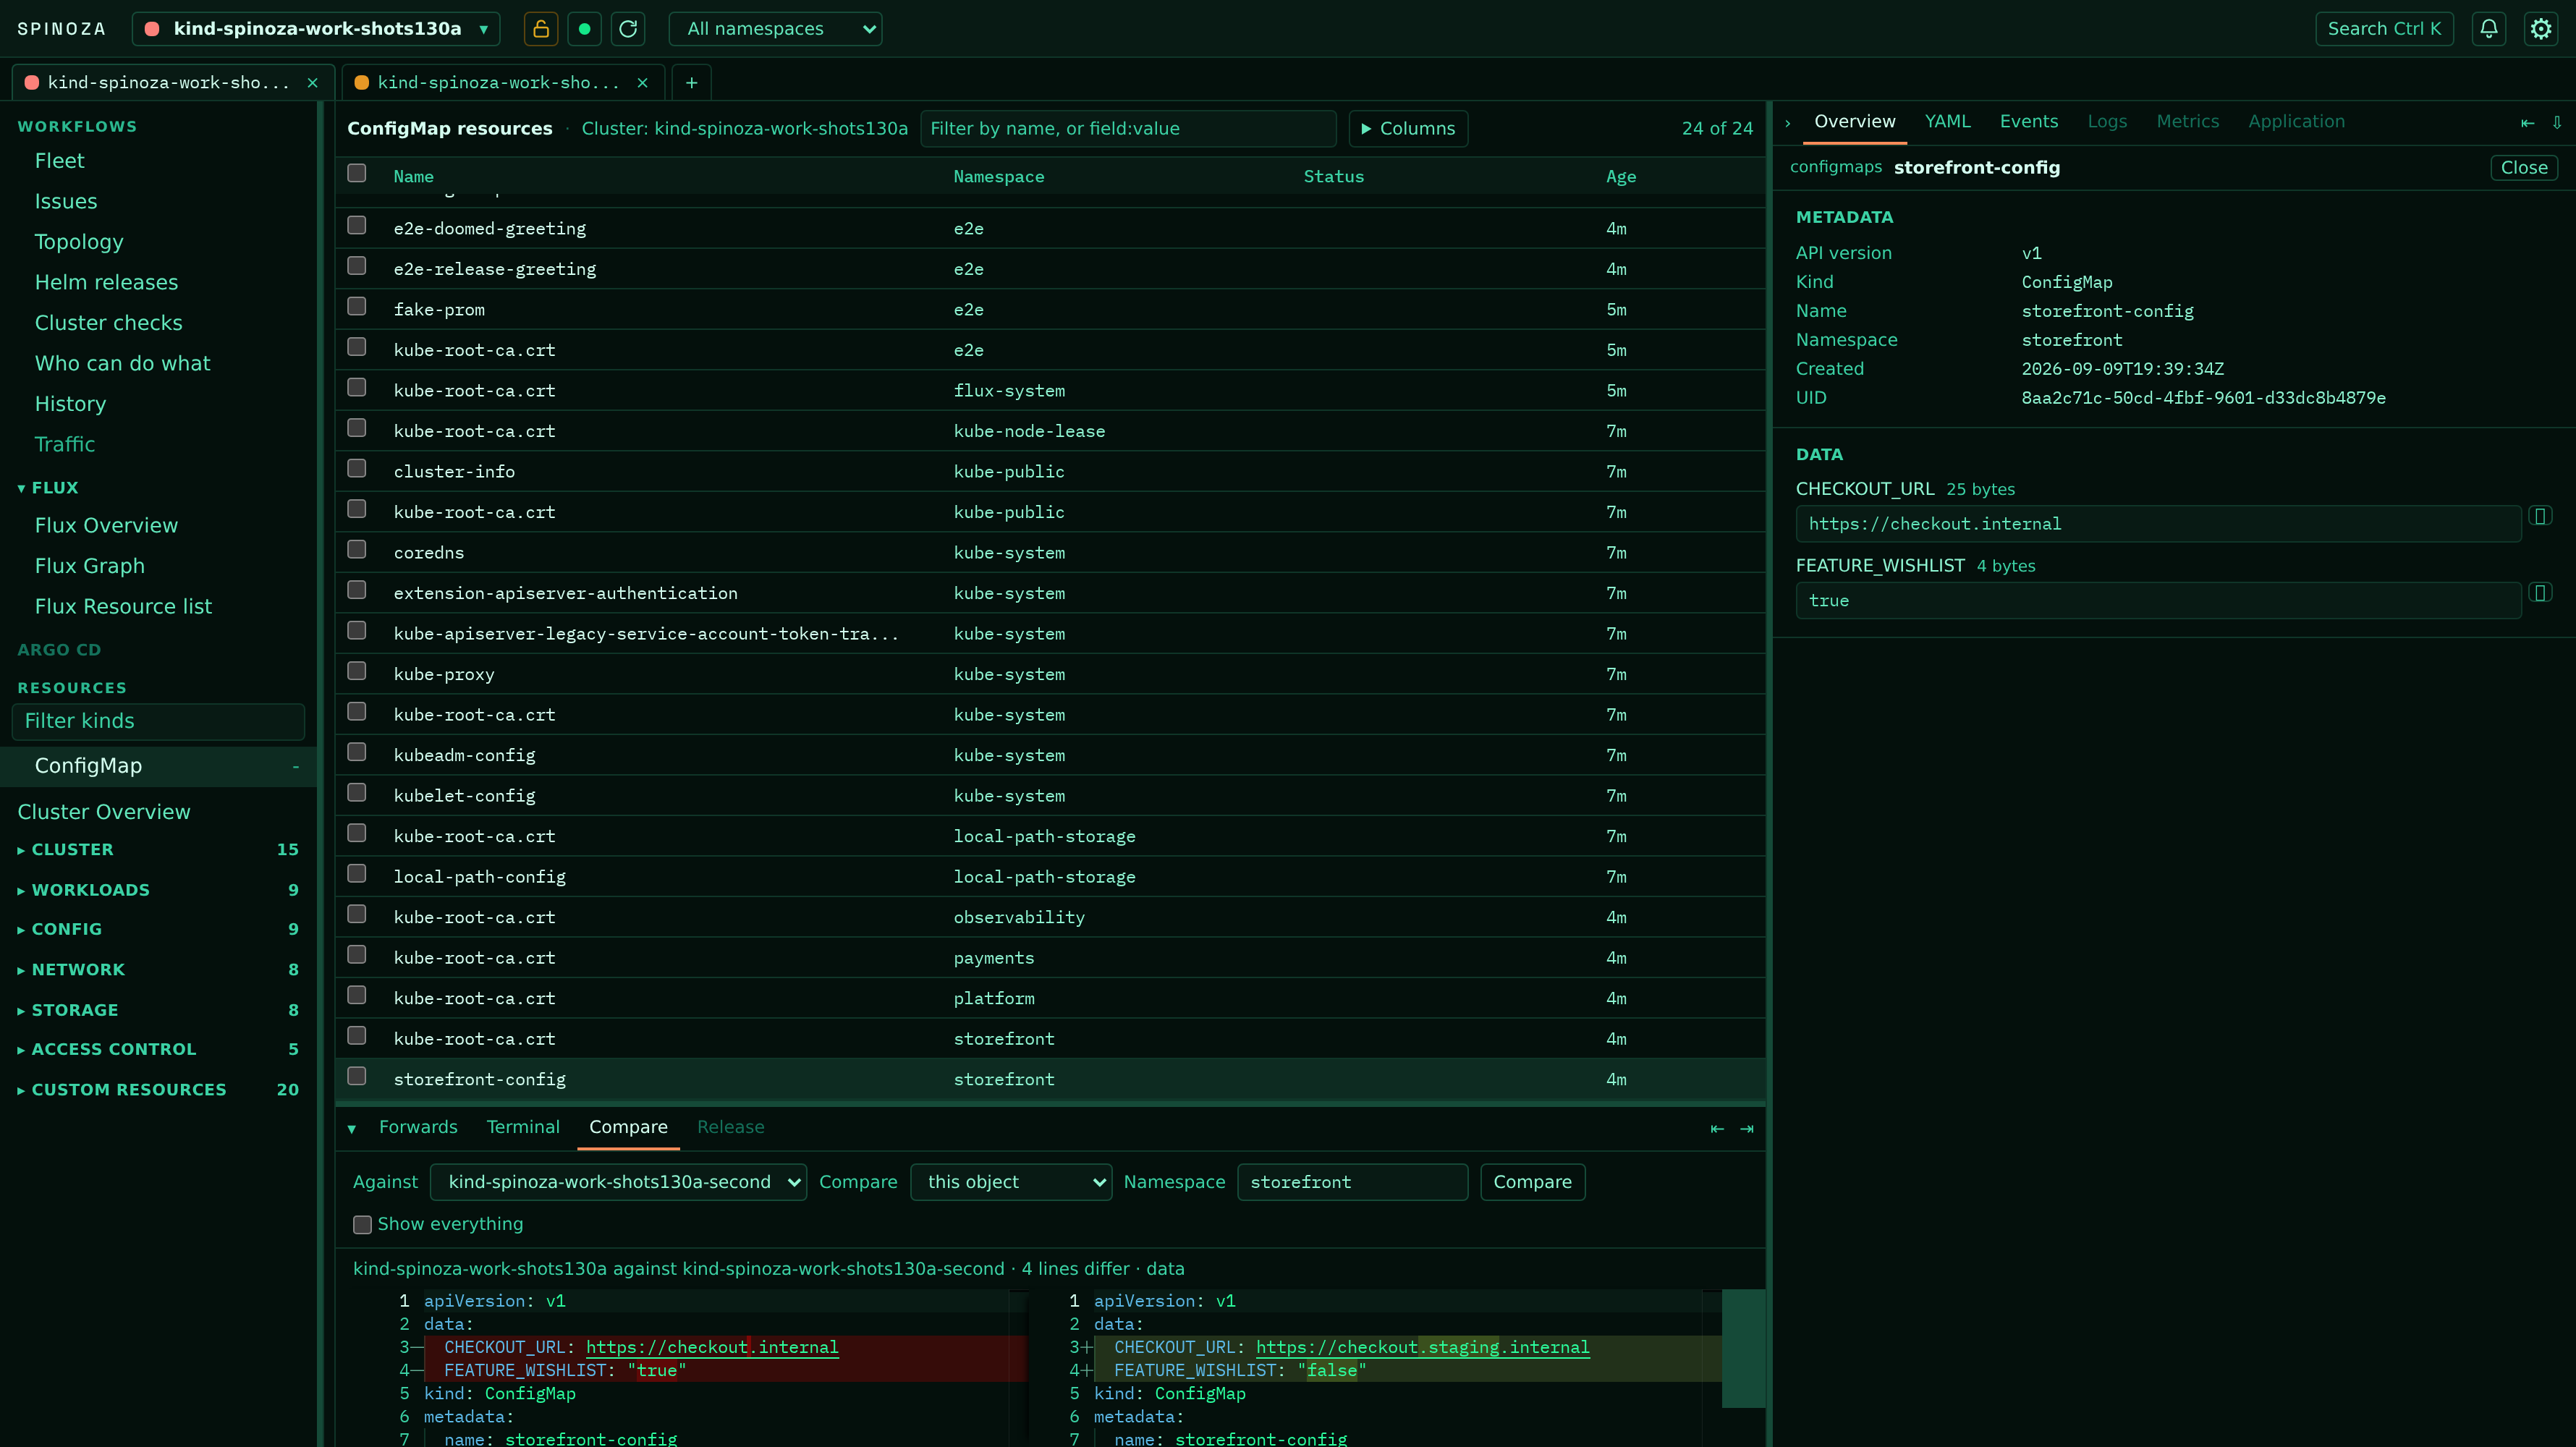This screenshot has height=1447, width=2576.
Task: Expand the NETWORK sidebar group
Action: (x=158, y=970)
